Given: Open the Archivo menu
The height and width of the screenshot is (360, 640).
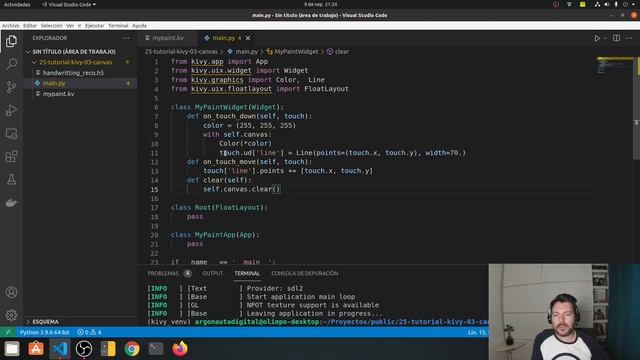Looking at the screenshot, I should point(11,26).
